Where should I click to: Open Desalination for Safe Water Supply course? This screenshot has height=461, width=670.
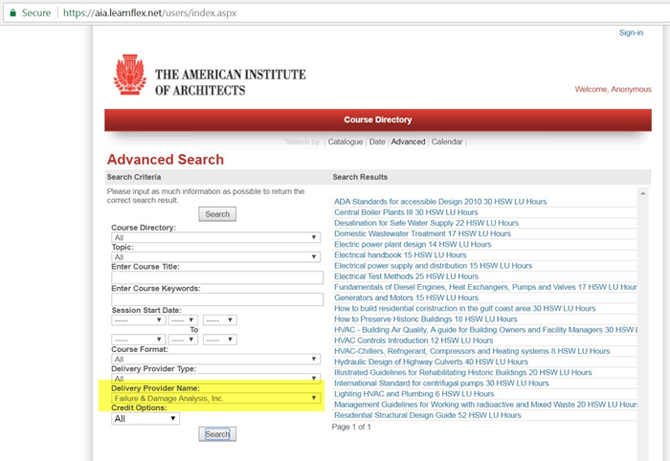click(x=426, y=223)
